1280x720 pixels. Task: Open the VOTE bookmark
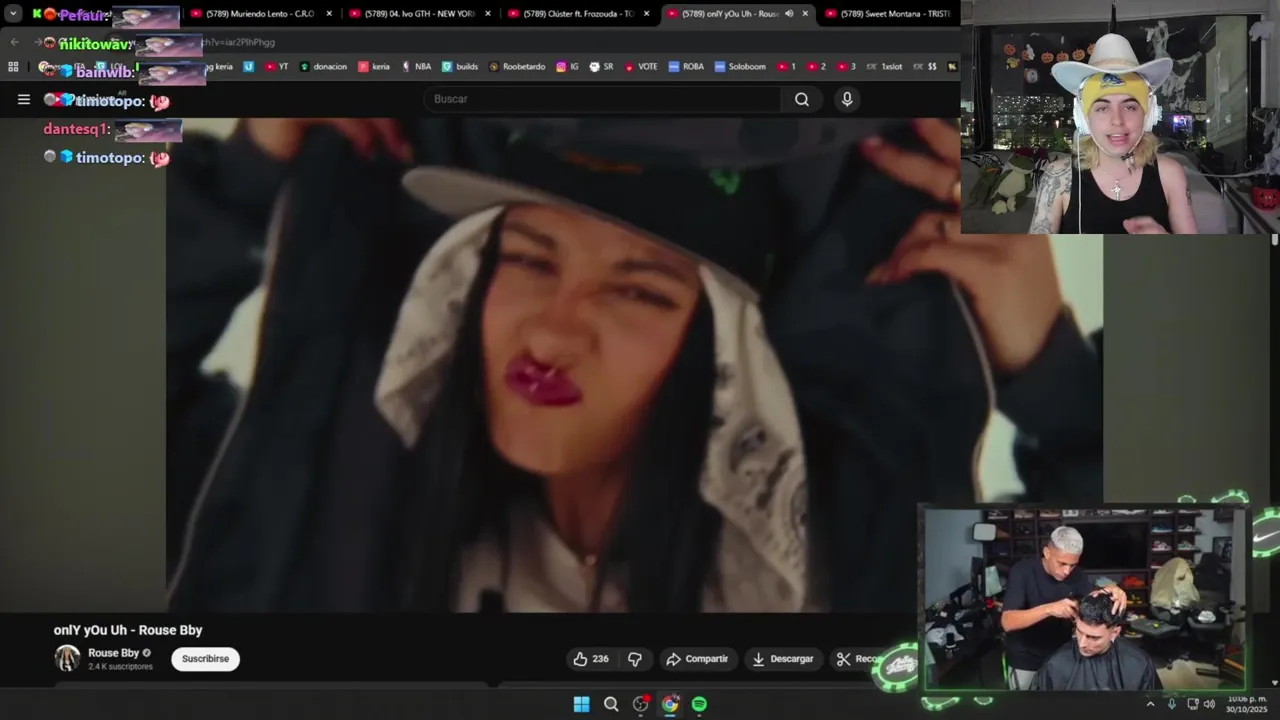(x=641, y=67)
